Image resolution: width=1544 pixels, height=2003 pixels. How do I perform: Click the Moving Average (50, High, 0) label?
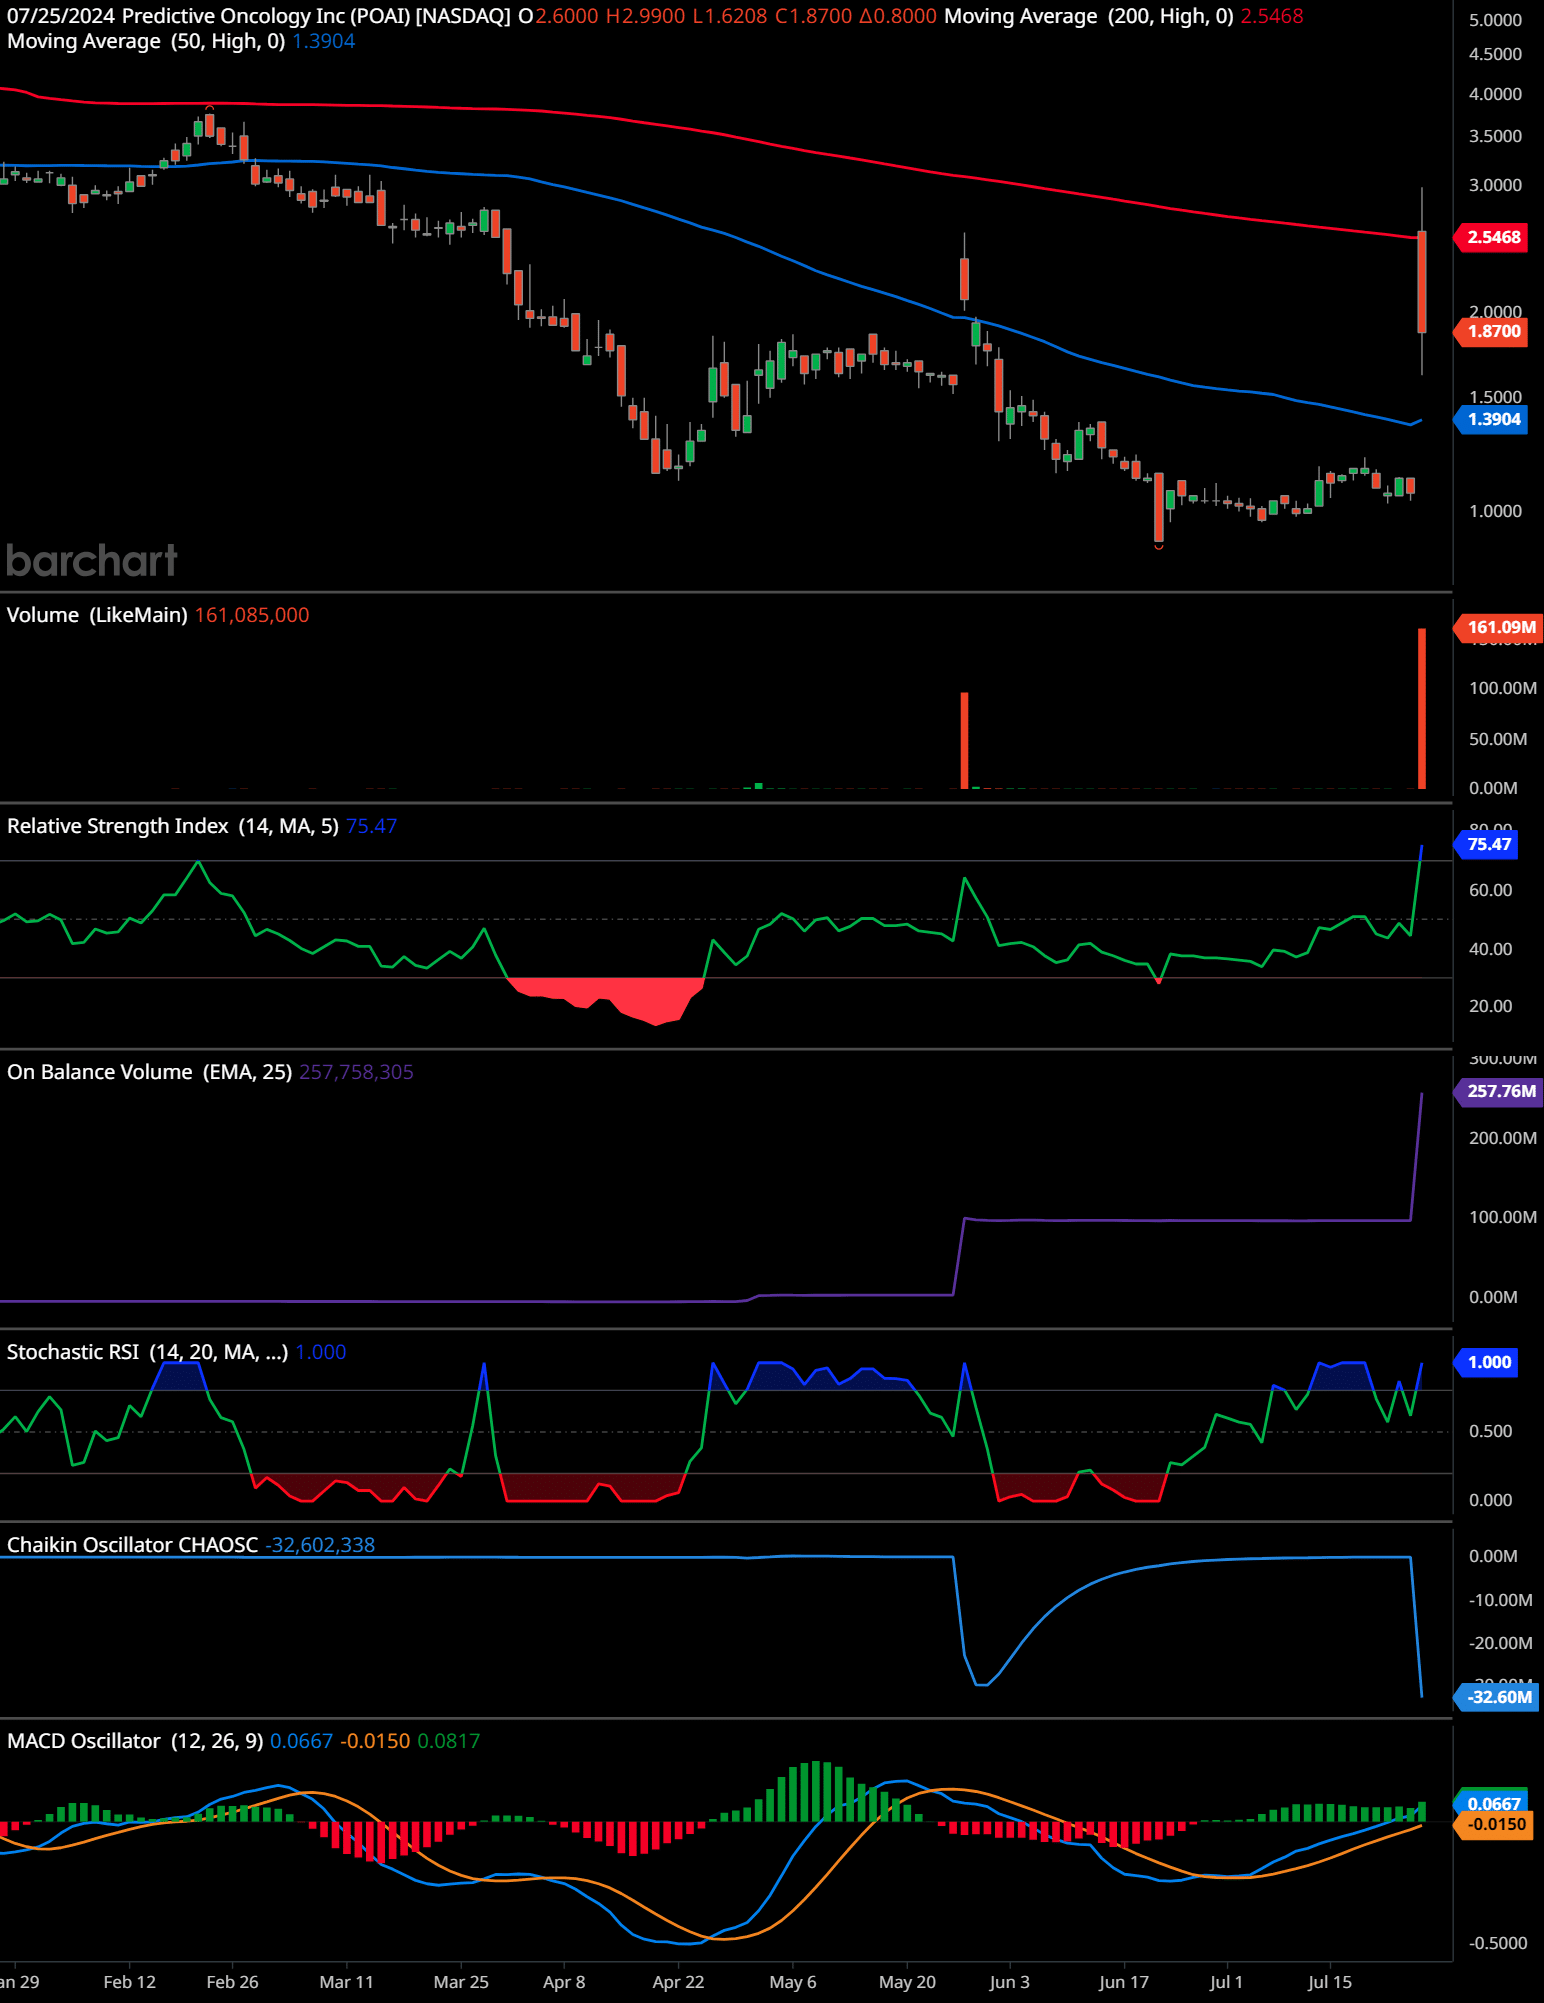[x=146, y=41]
